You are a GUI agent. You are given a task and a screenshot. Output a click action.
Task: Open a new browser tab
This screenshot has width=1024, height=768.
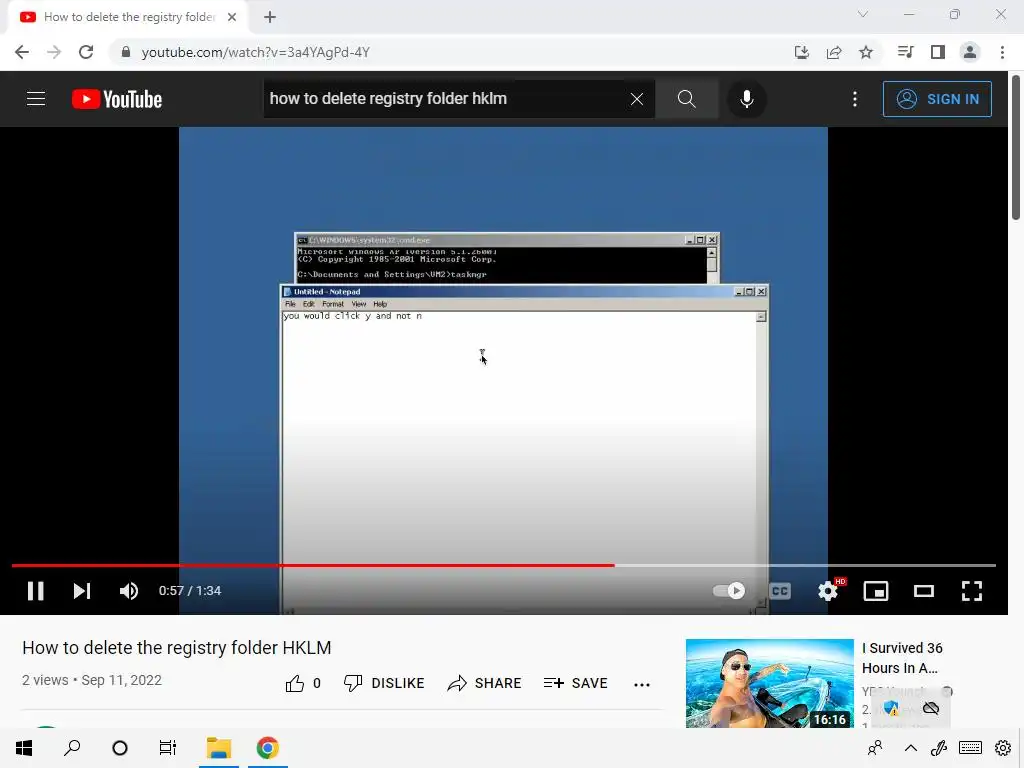point(270,17)
